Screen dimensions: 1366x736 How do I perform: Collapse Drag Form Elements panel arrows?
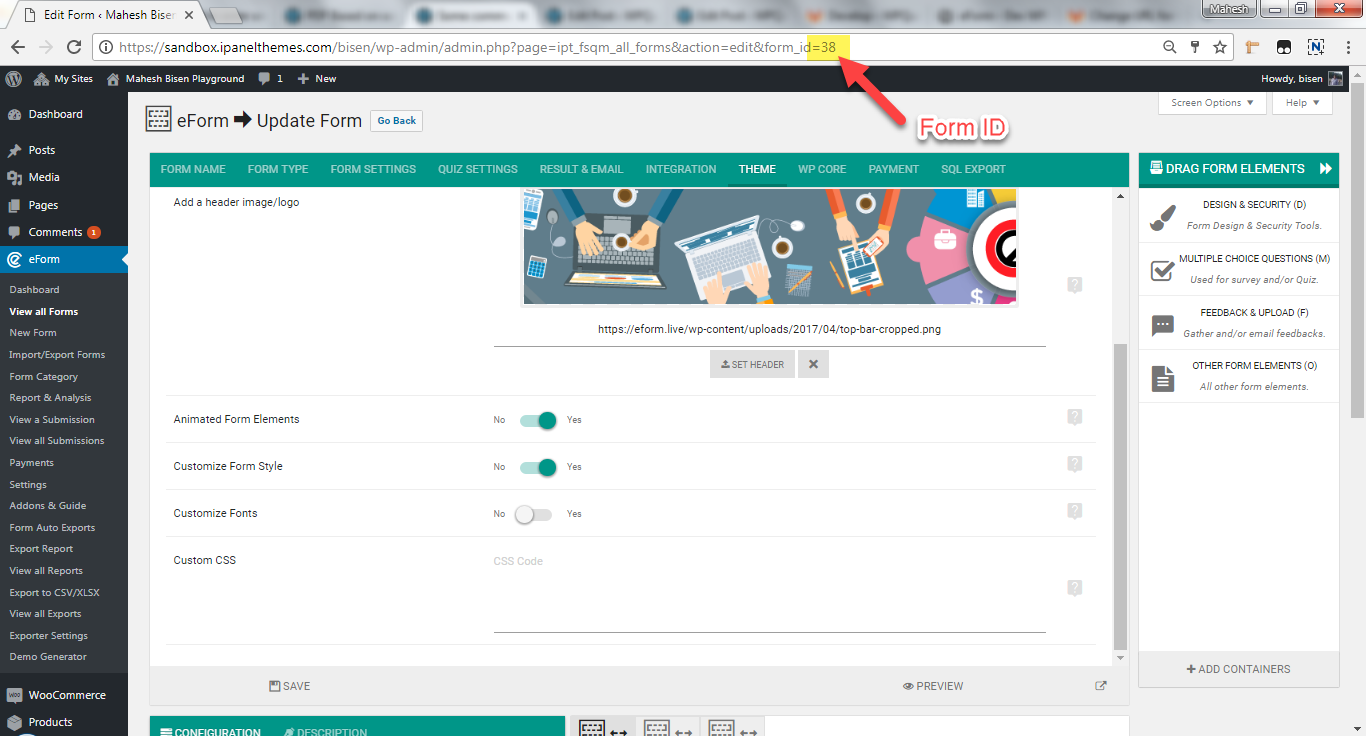1325,169
